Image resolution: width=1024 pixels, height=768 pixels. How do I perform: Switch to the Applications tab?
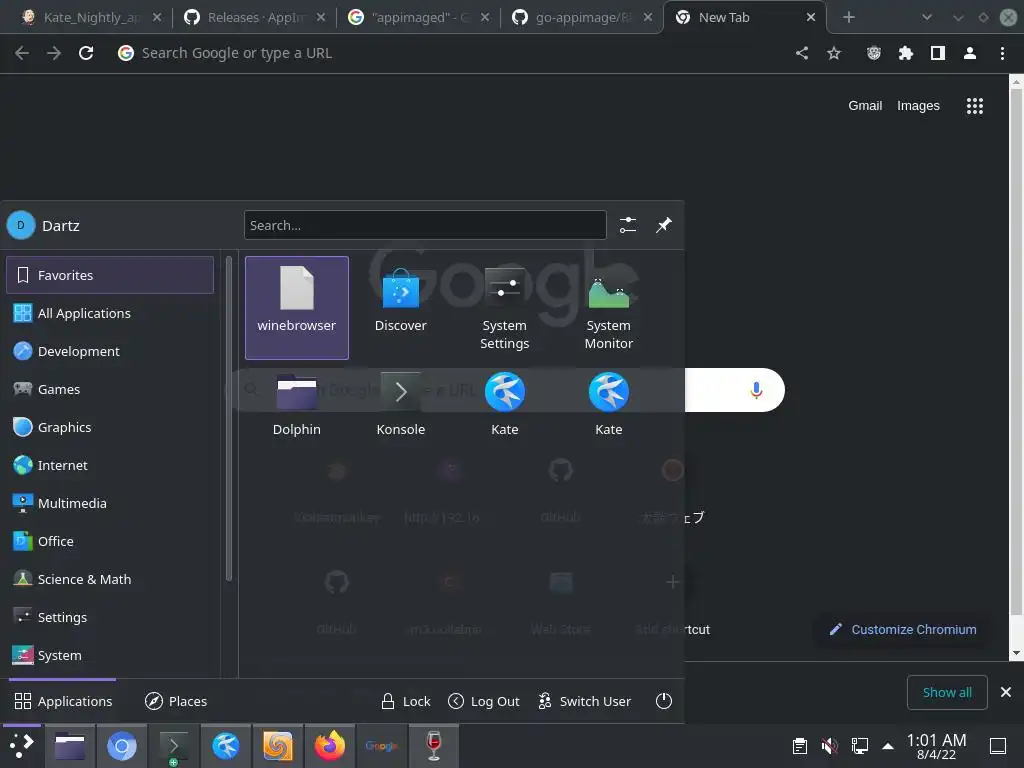63,701
